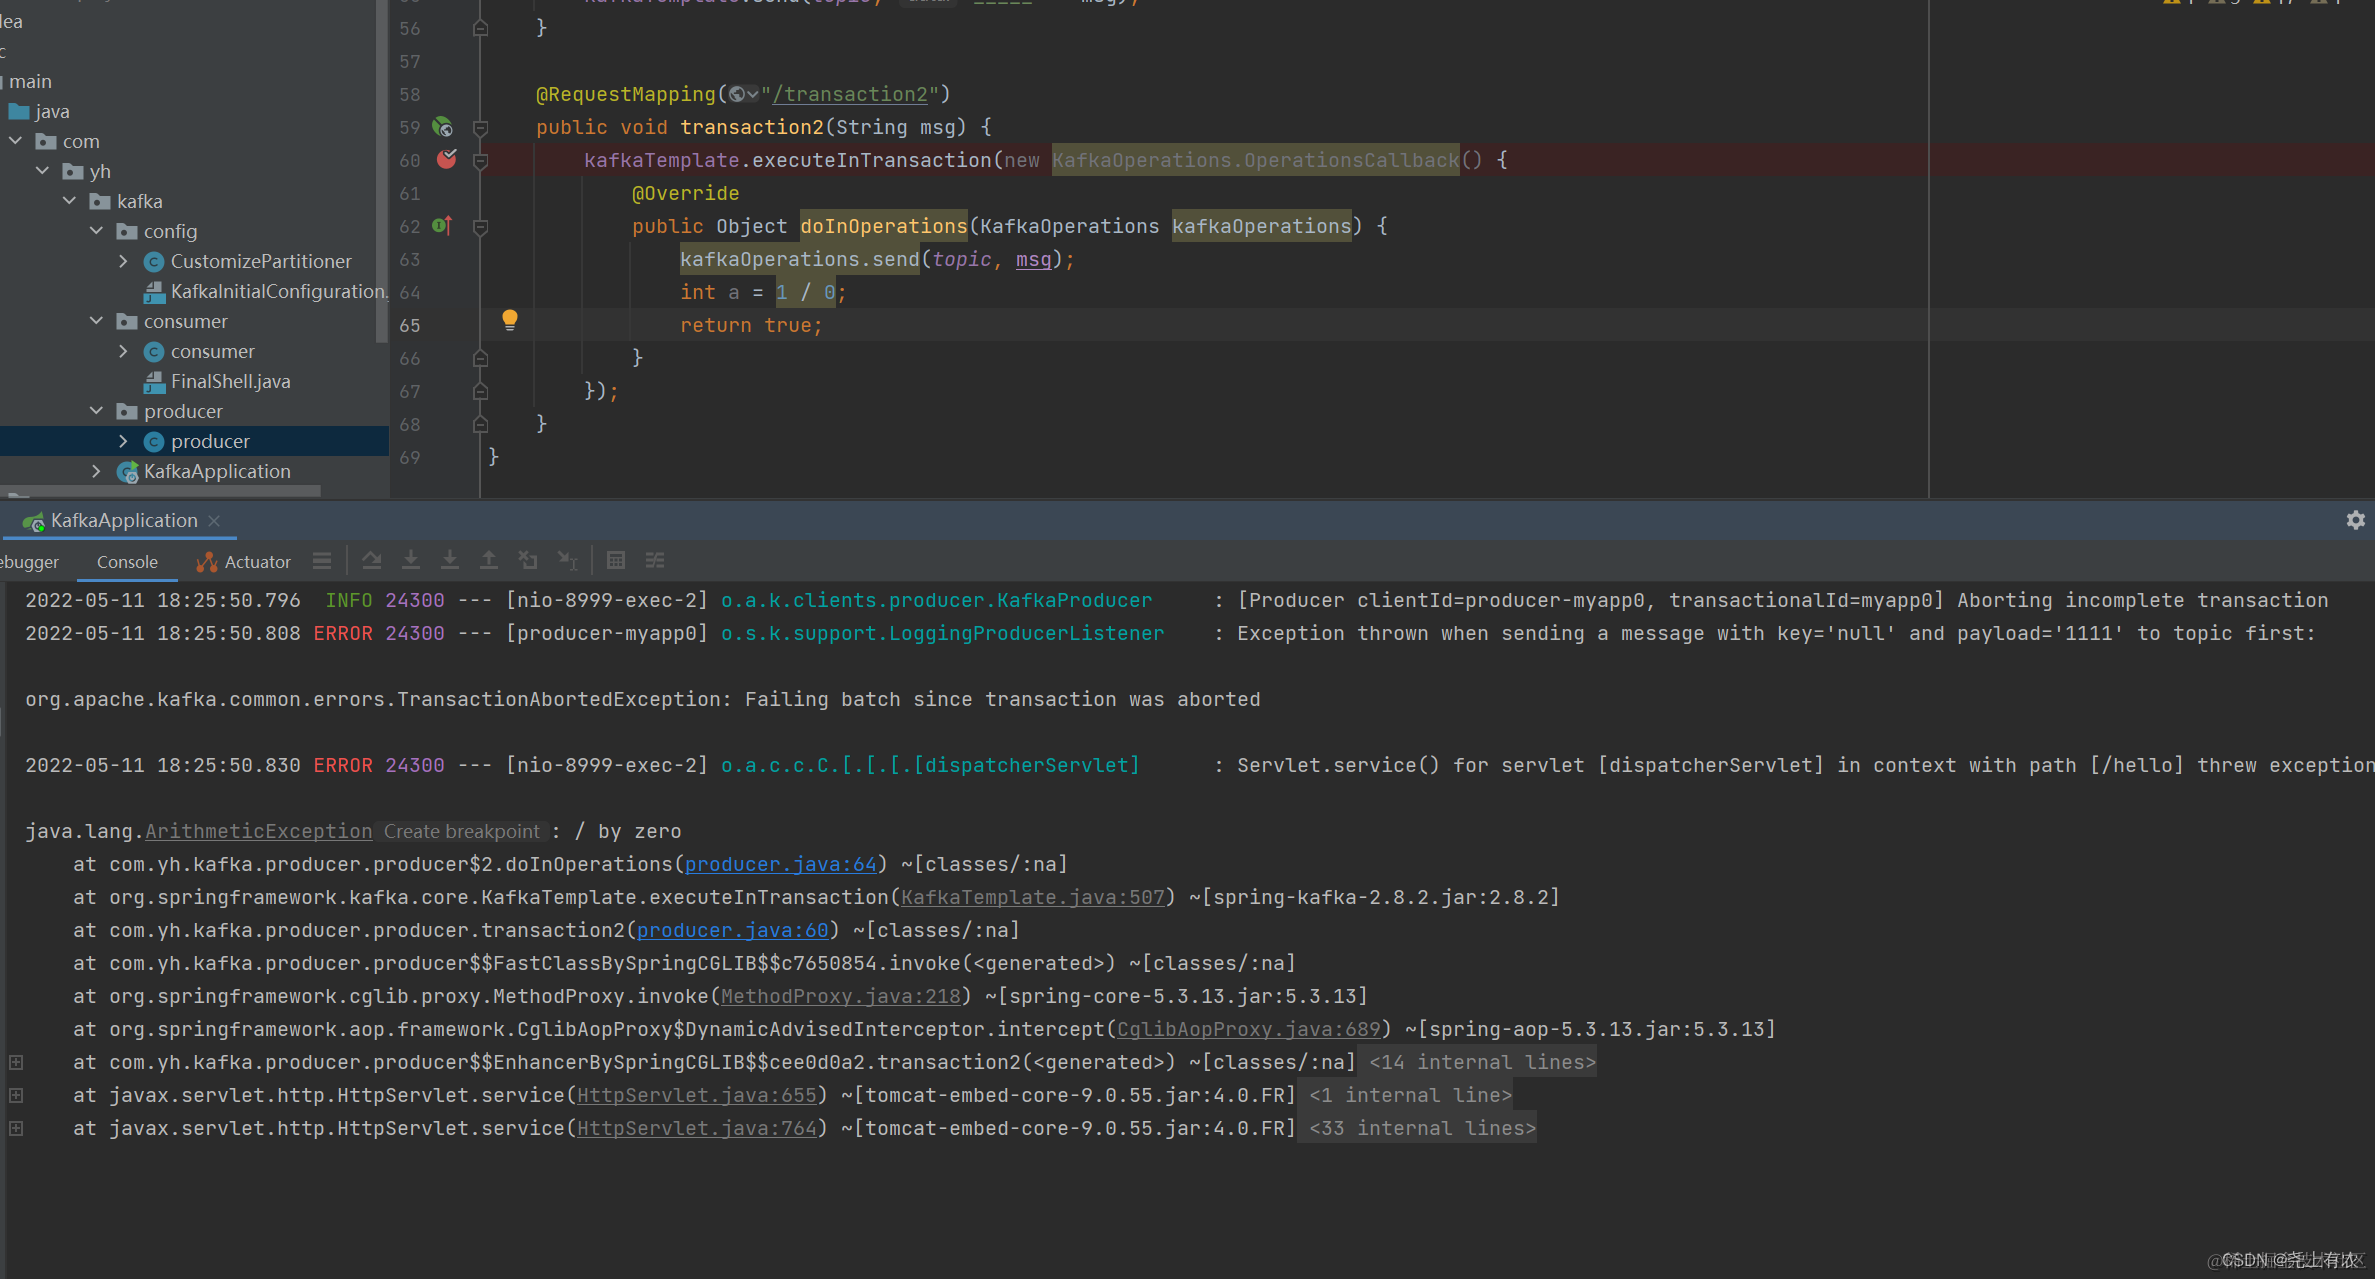This screenshot has height=1279, width=2375.
Task: Toggle the code folding marker at line 62
Action: [480, 227]
